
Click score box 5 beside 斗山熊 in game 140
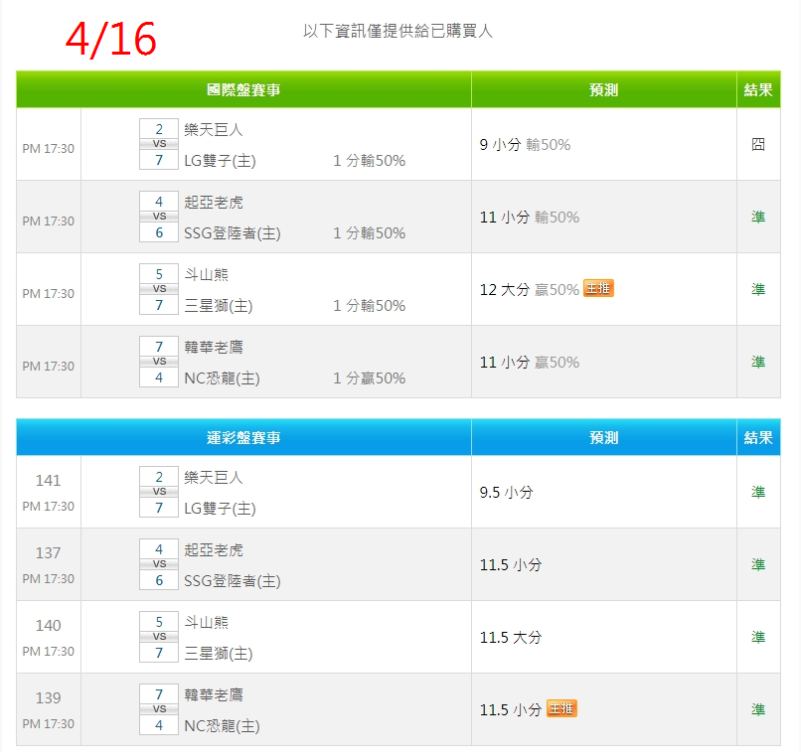coord(159,622)
